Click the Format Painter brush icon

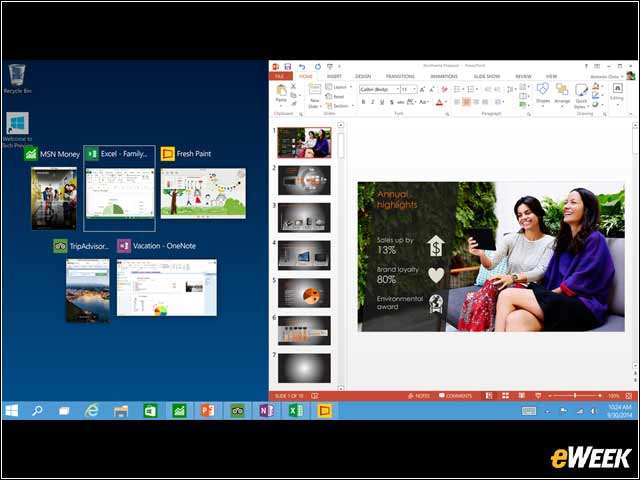(293, 104)
